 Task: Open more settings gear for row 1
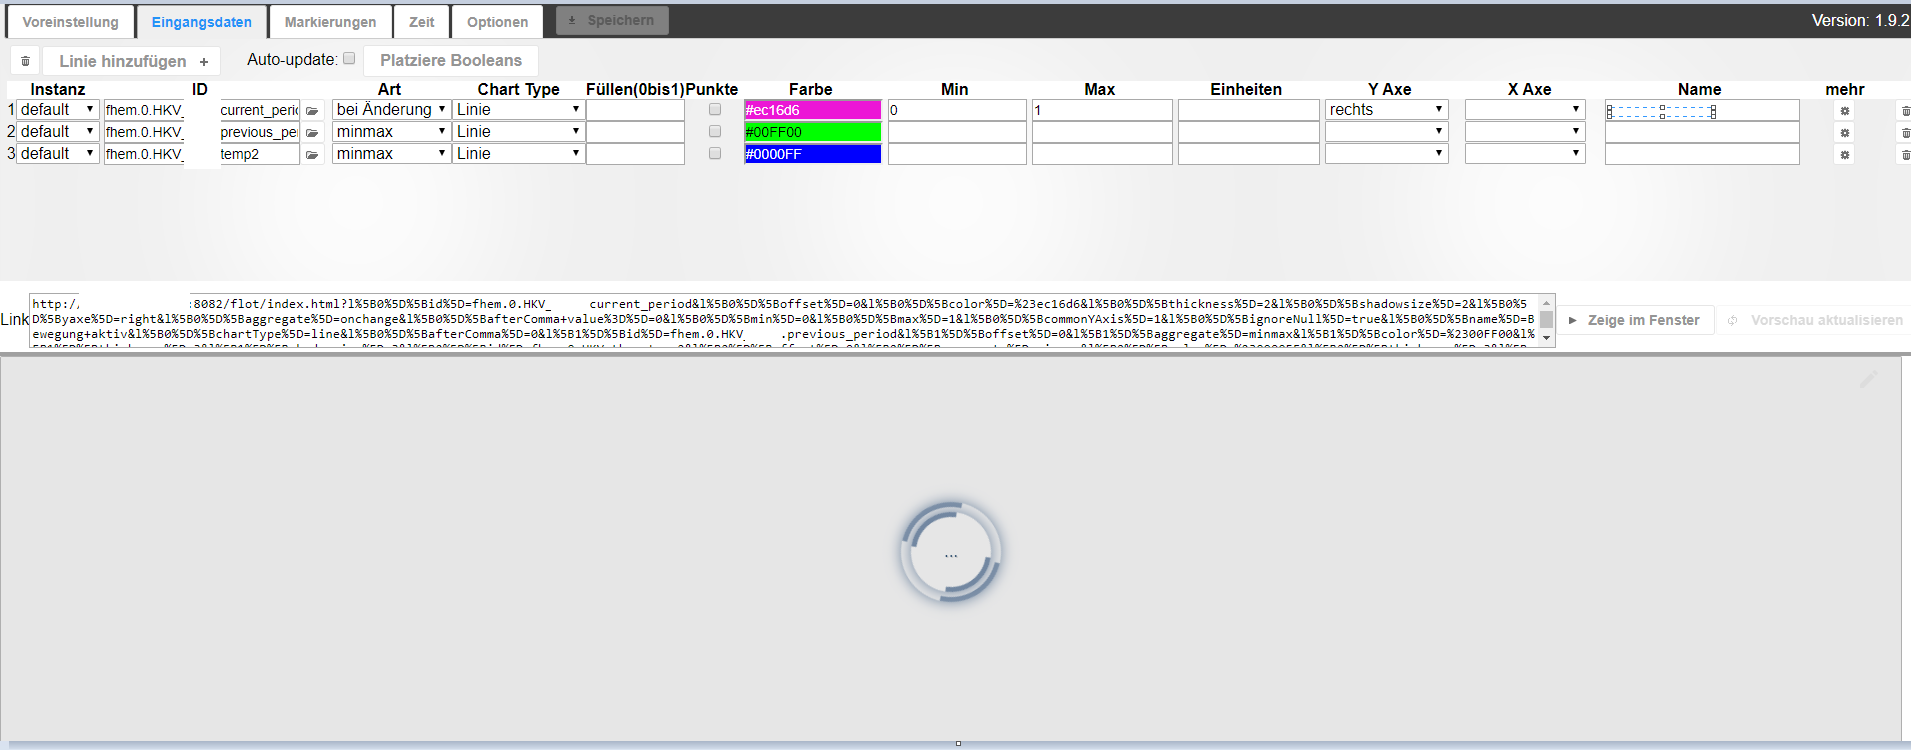[x=1845, y=110]
